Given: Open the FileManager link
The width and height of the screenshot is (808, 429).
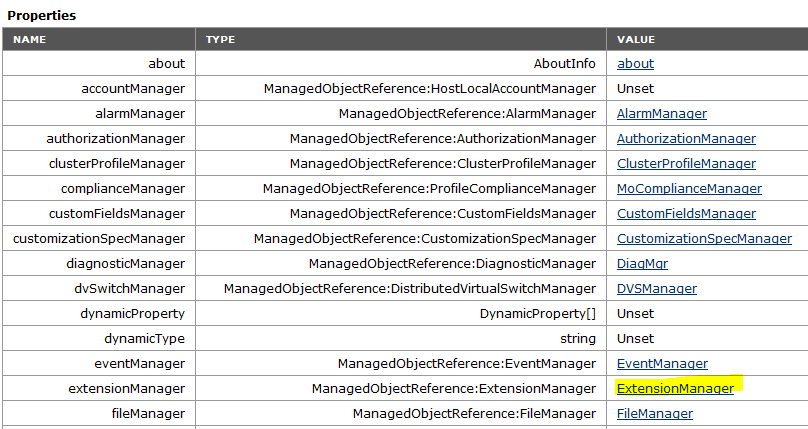Looking at the screenshot, I should point(654,414).
